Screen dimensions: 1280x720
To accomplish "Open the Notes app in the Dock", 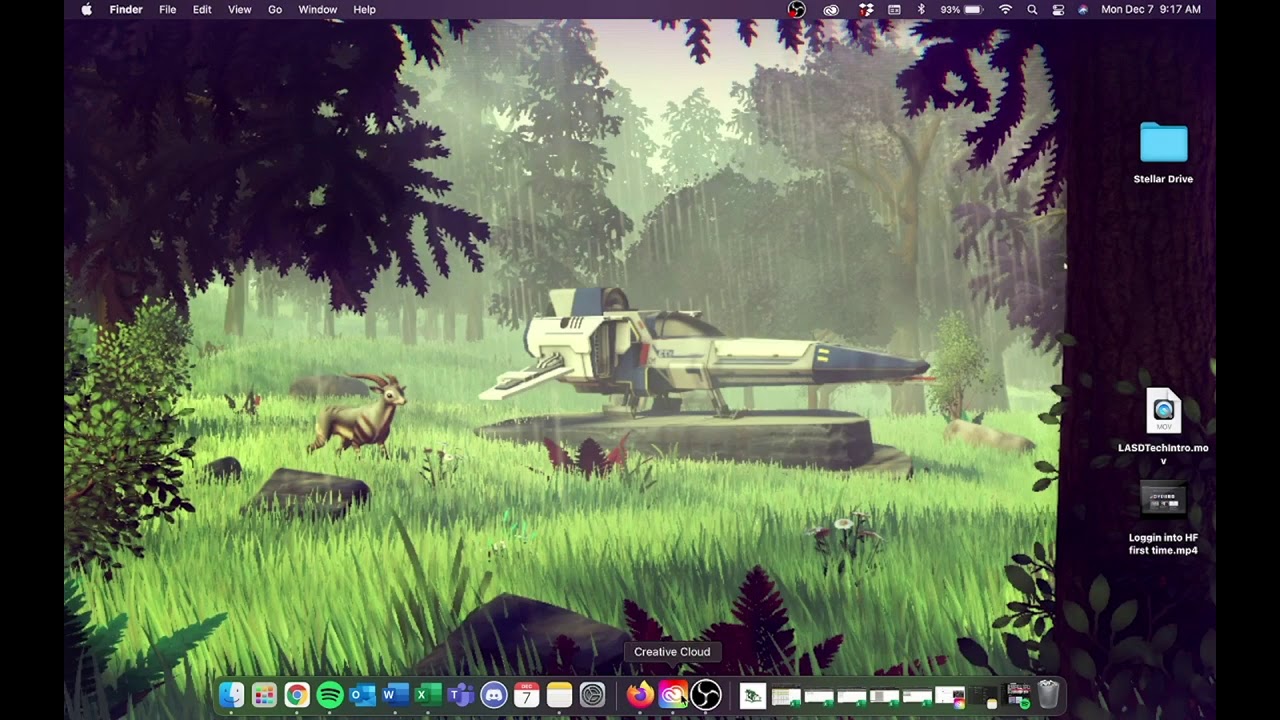I will click(559, 694).
